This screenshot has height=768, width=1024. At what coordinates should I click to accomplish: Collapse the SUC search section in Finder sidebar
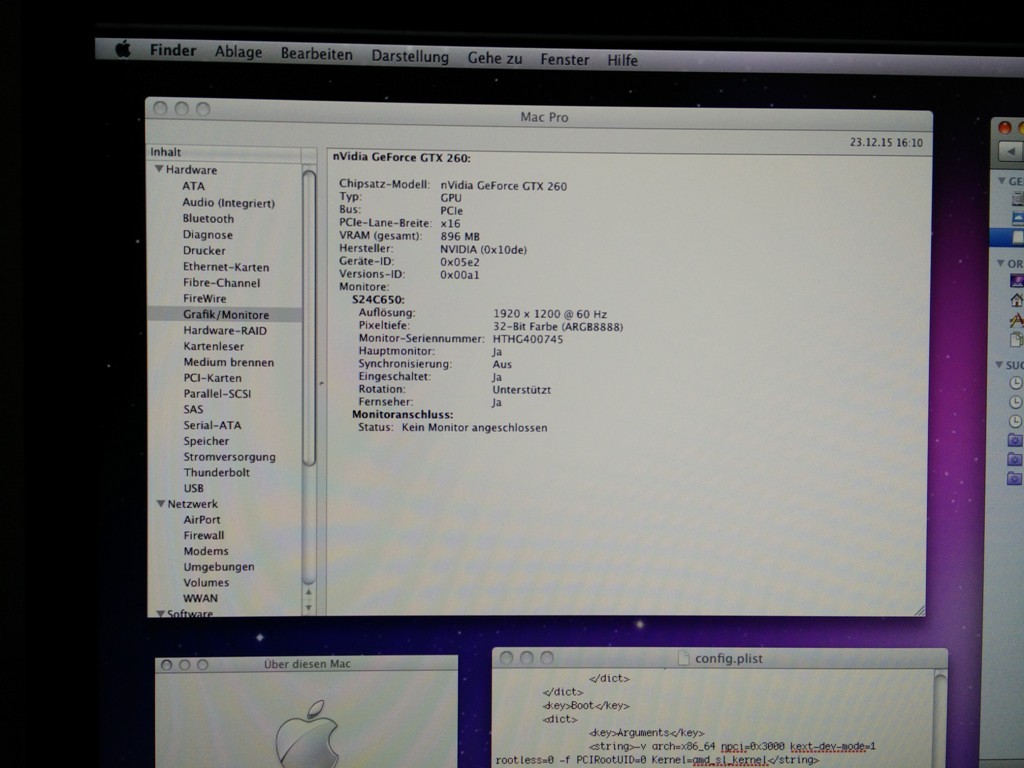pyautogui.click(x=1000, y=364)
